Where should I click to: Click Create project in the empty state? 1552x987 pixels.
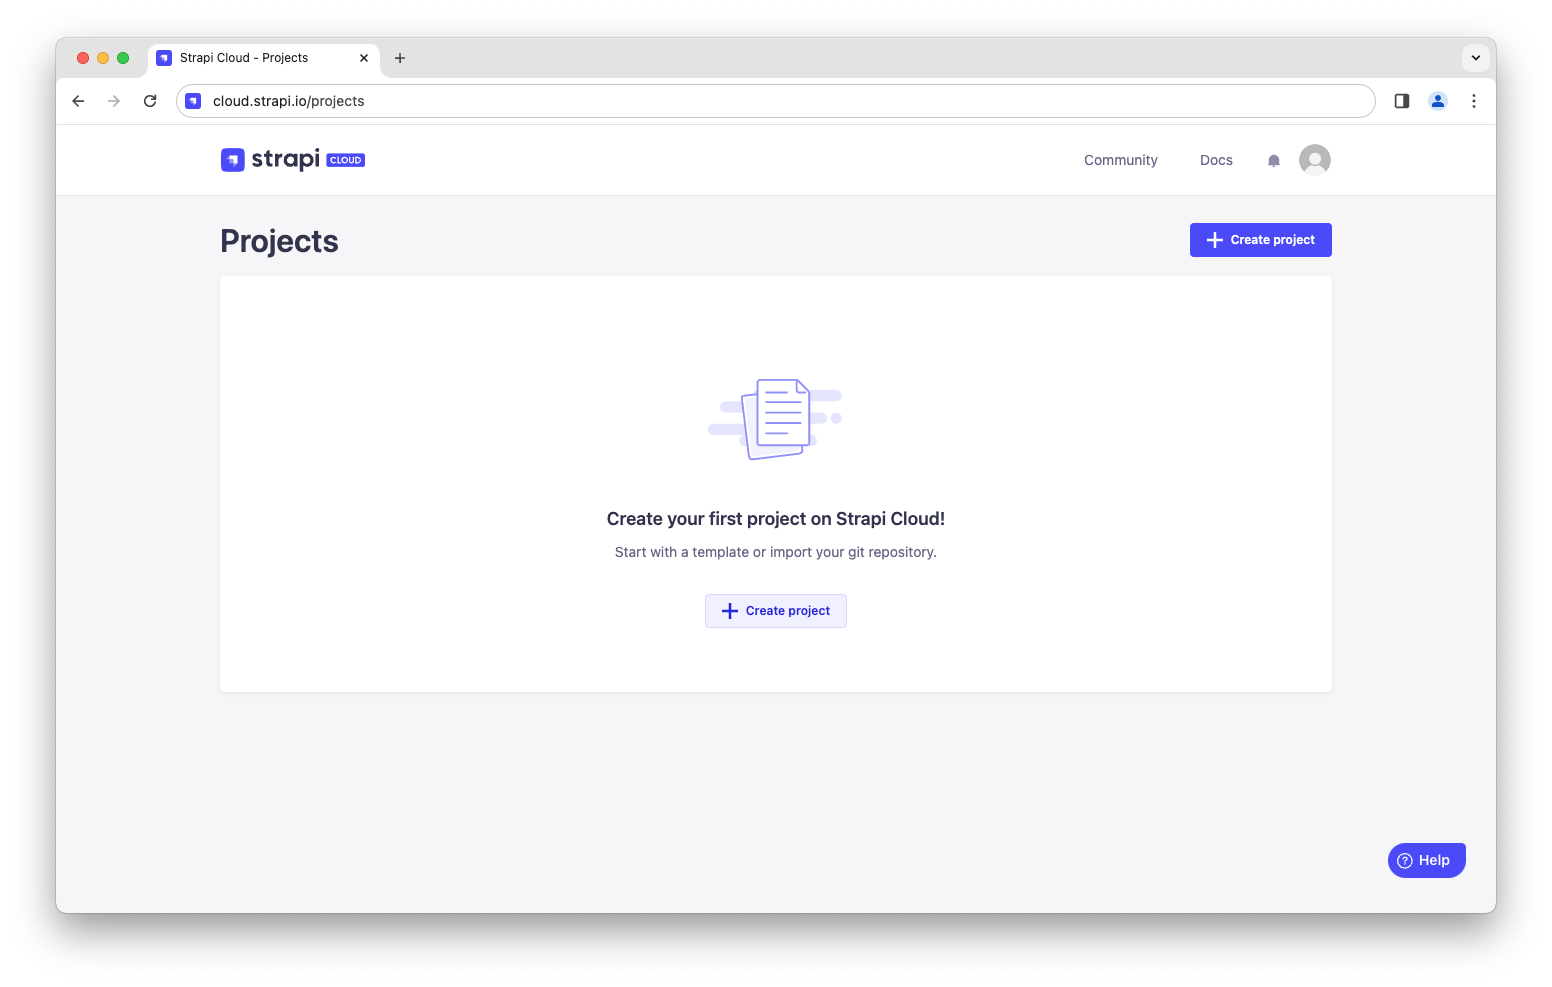click(x=775, y=610)
